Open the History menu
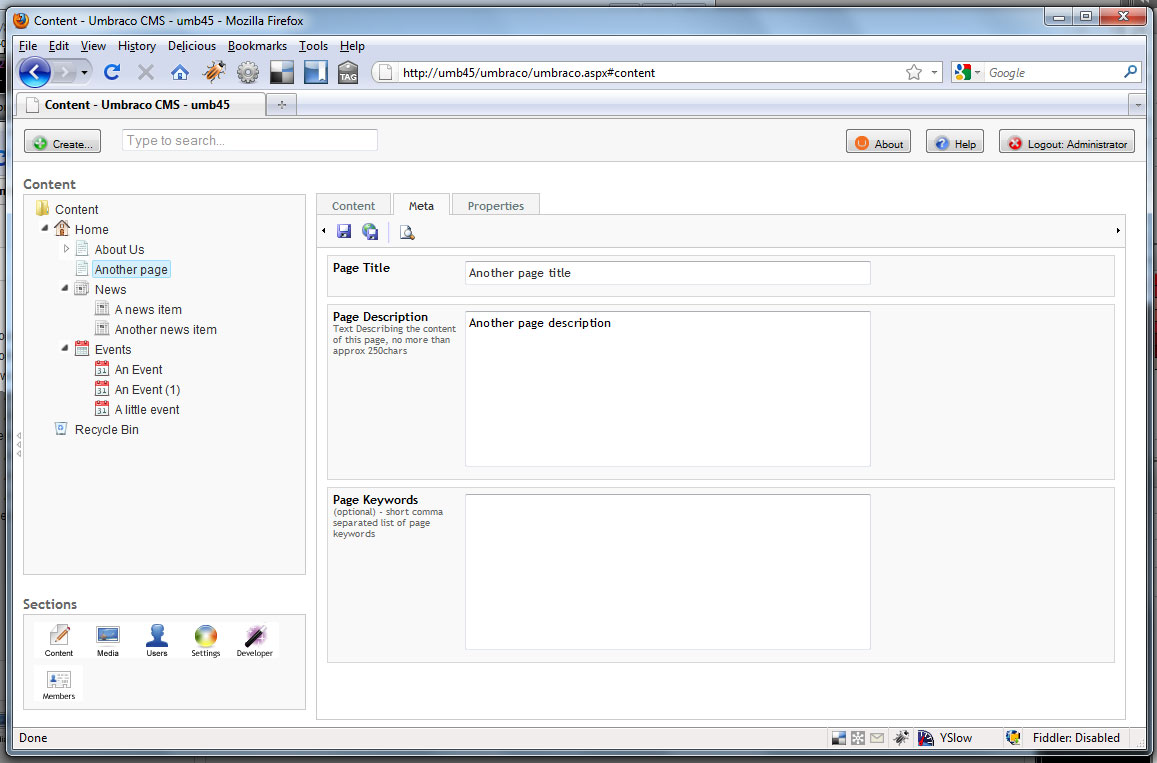 point(137,46)
